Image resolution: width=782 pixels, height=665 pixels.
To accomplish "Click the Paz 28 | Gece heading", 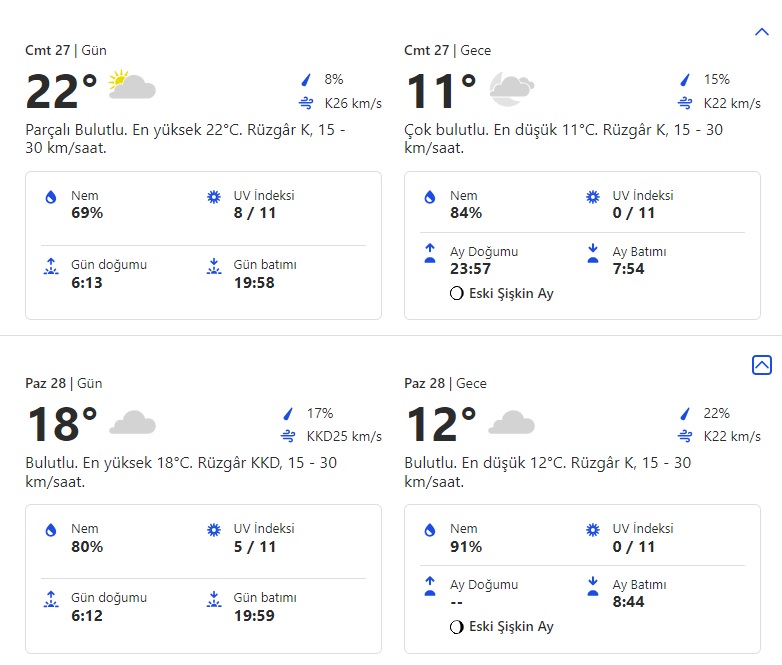I will pos(447,383).
